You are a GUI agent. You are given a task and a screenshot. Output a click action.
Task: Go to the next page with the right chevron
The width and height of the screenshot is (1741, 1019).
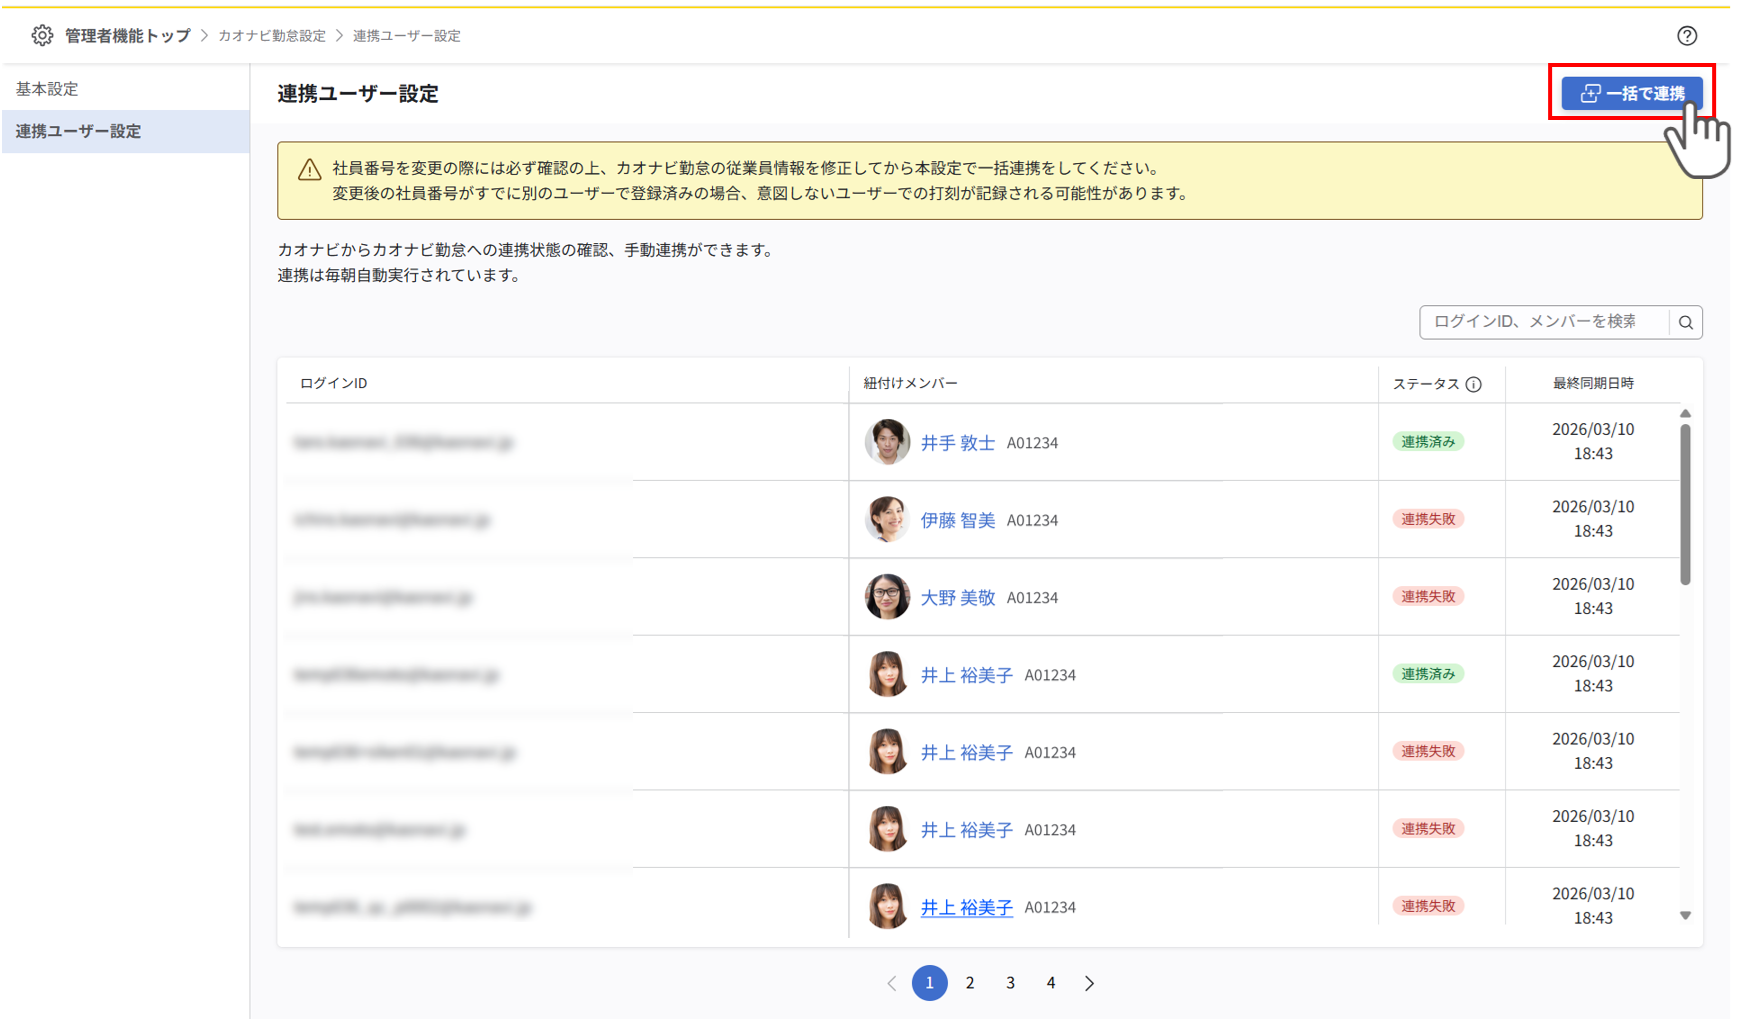click(1089, 983)
